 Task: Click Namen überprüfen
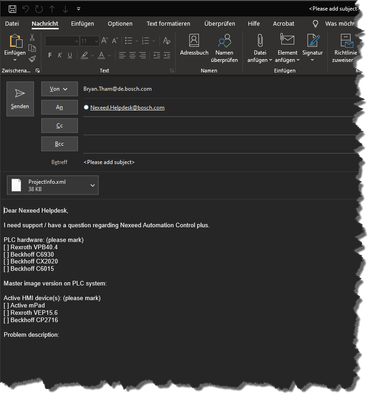(x=224, y=48)
